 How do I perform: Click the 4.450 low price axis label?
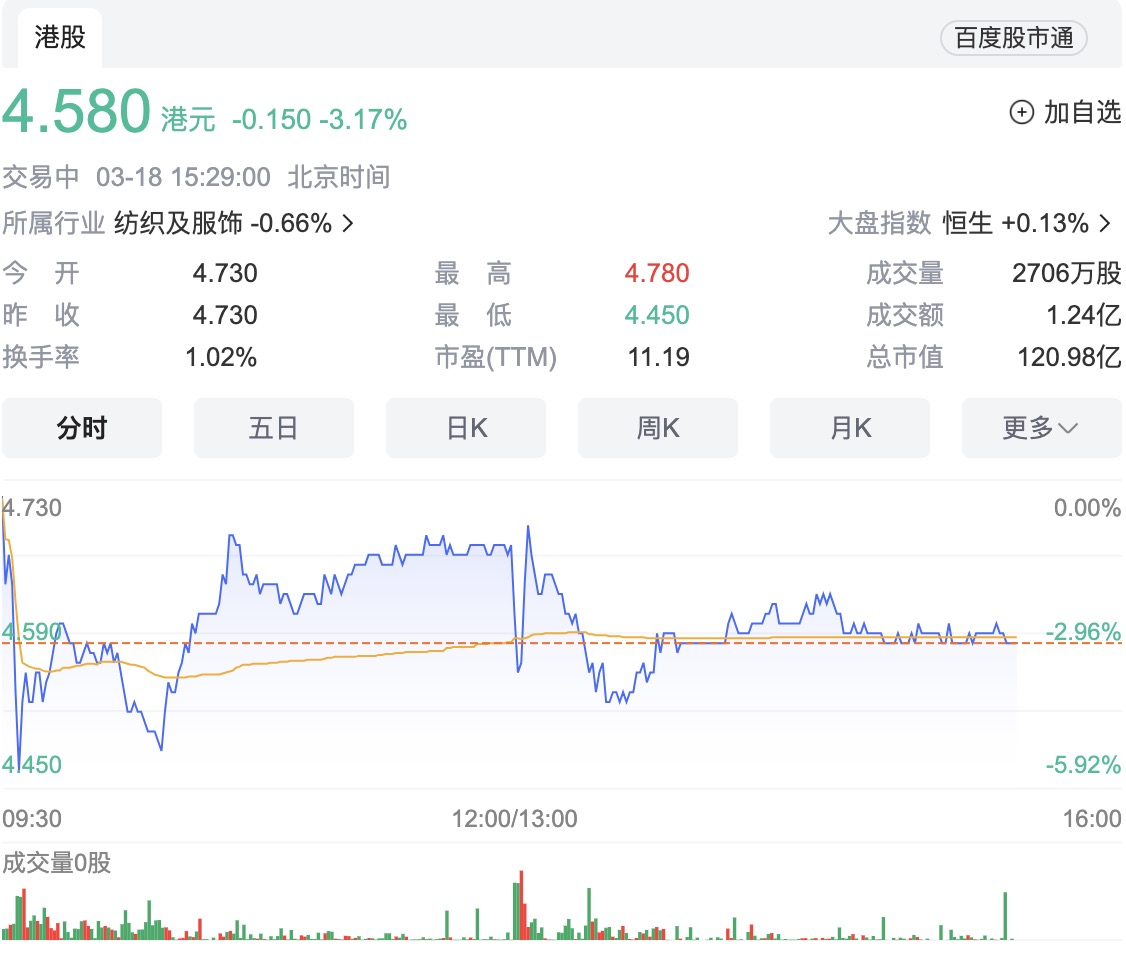coord(32,765)
